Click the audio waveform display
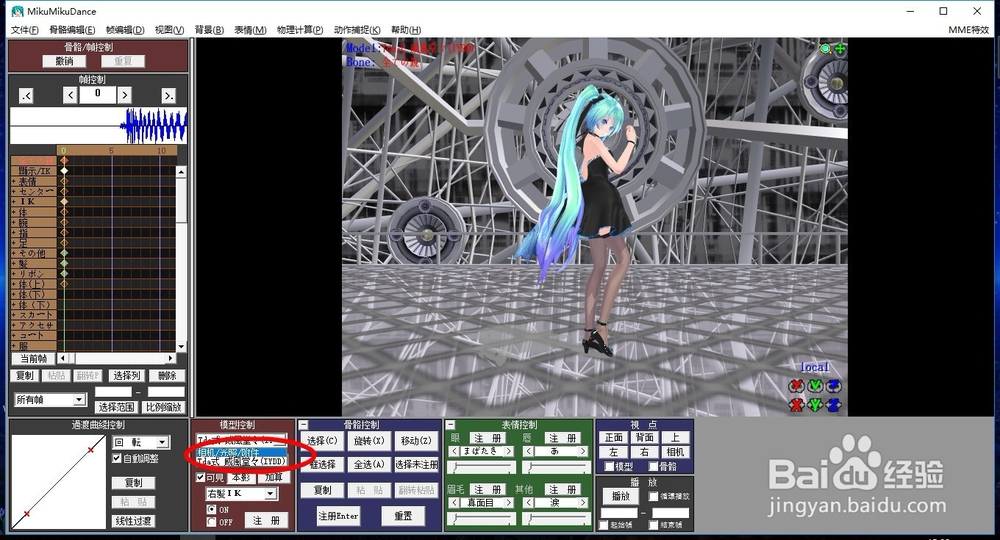 click(x=98, y=126)
